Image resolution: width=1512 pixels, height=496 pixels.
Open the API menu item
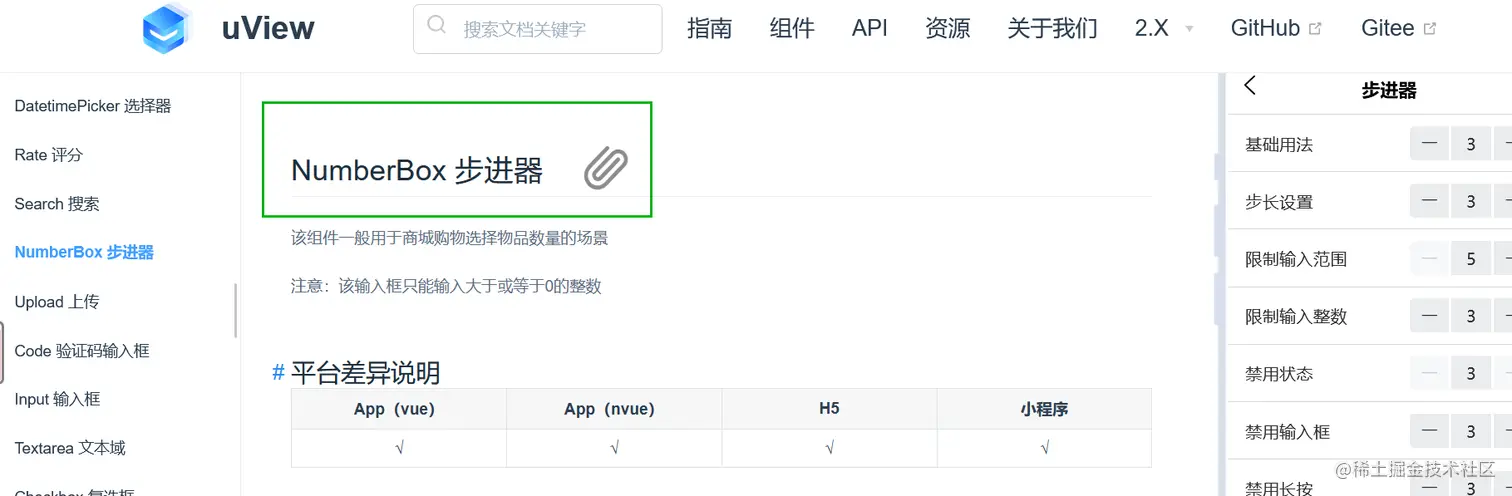click(870, 28)
